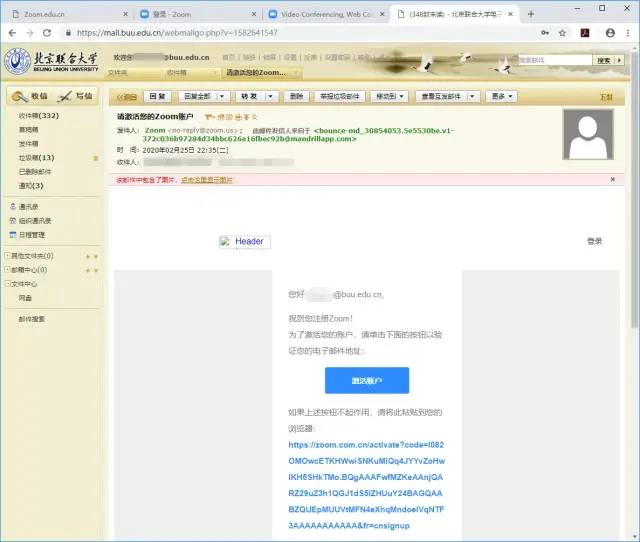The width and height of the screenshot is (640, 542).
Task: Open the 移动到 dropdown
Action: tap(389, 96)
